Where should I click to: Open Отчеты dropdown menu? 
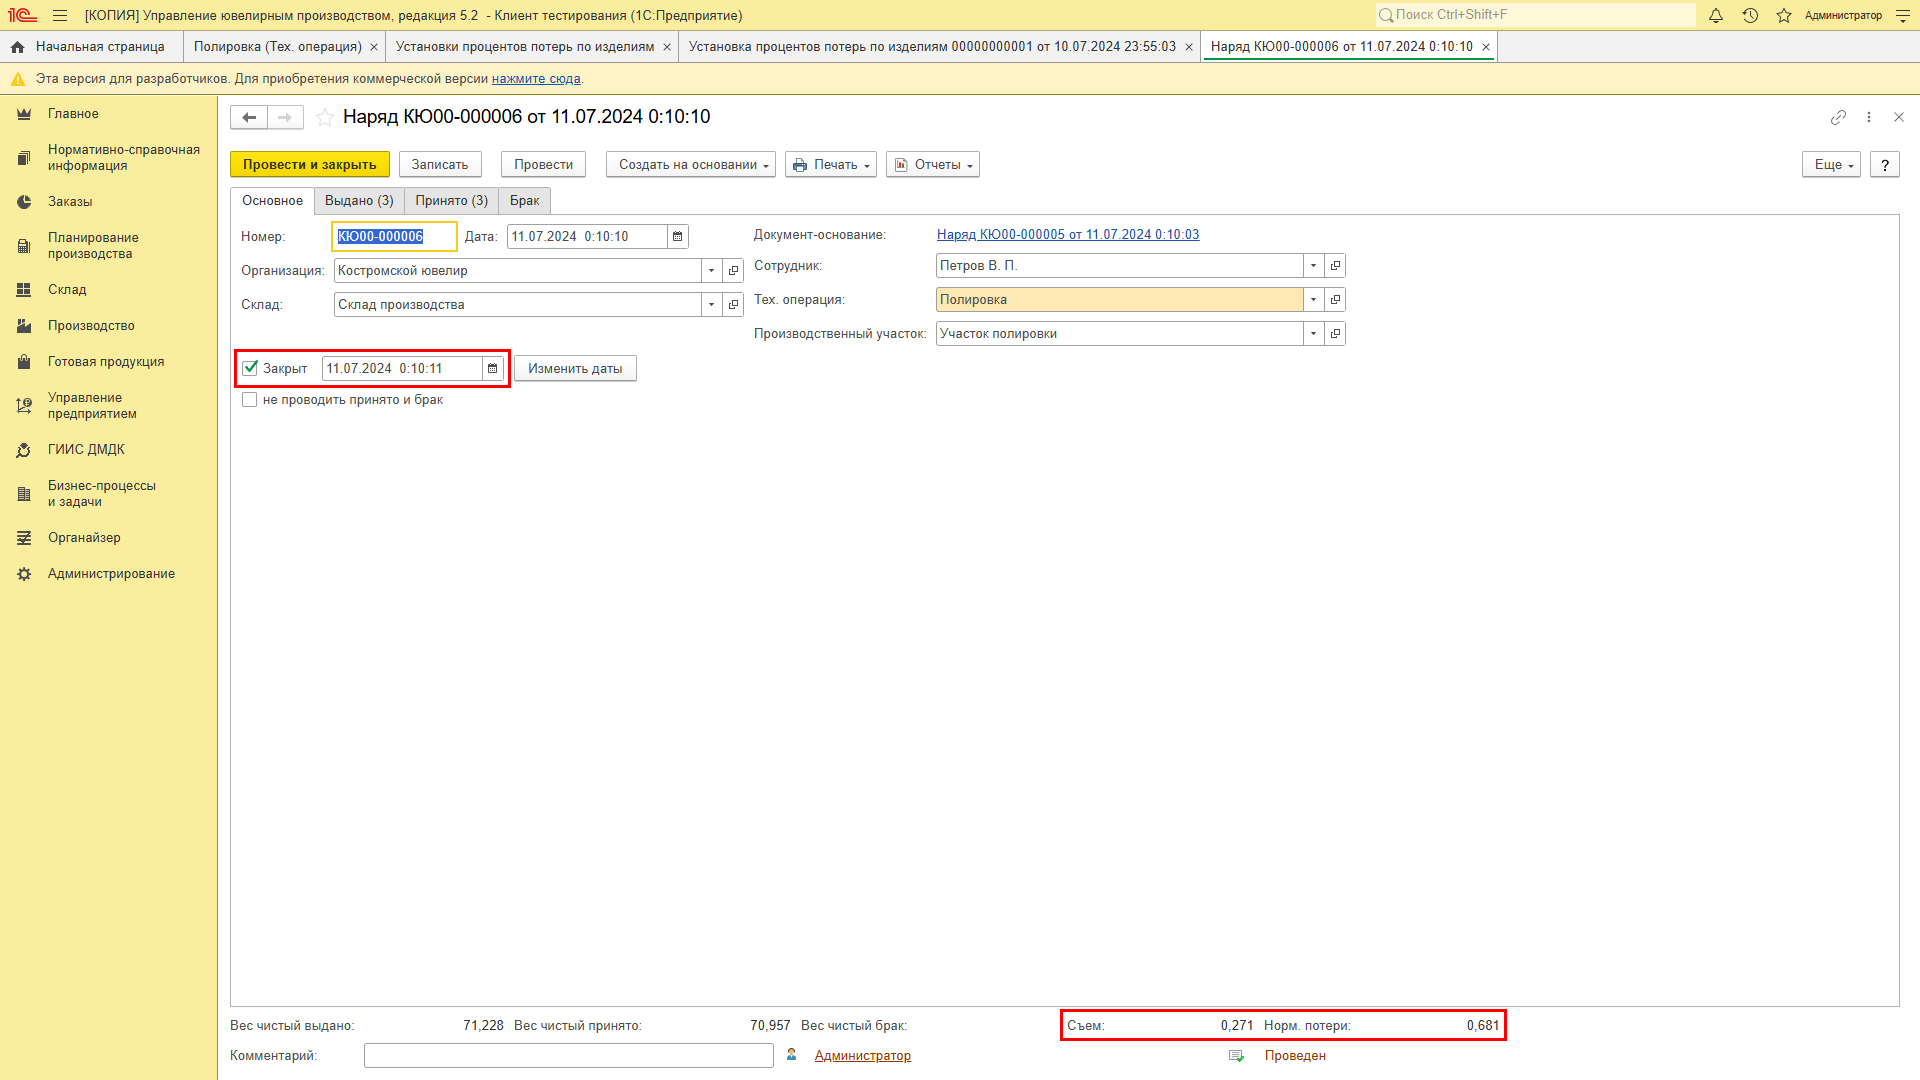(x=933, y=165)
